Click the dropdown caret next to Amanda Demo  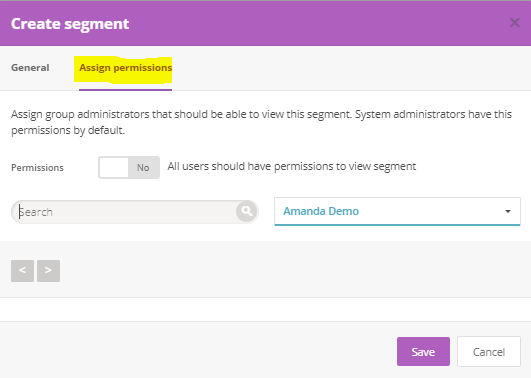pos(508,211)
